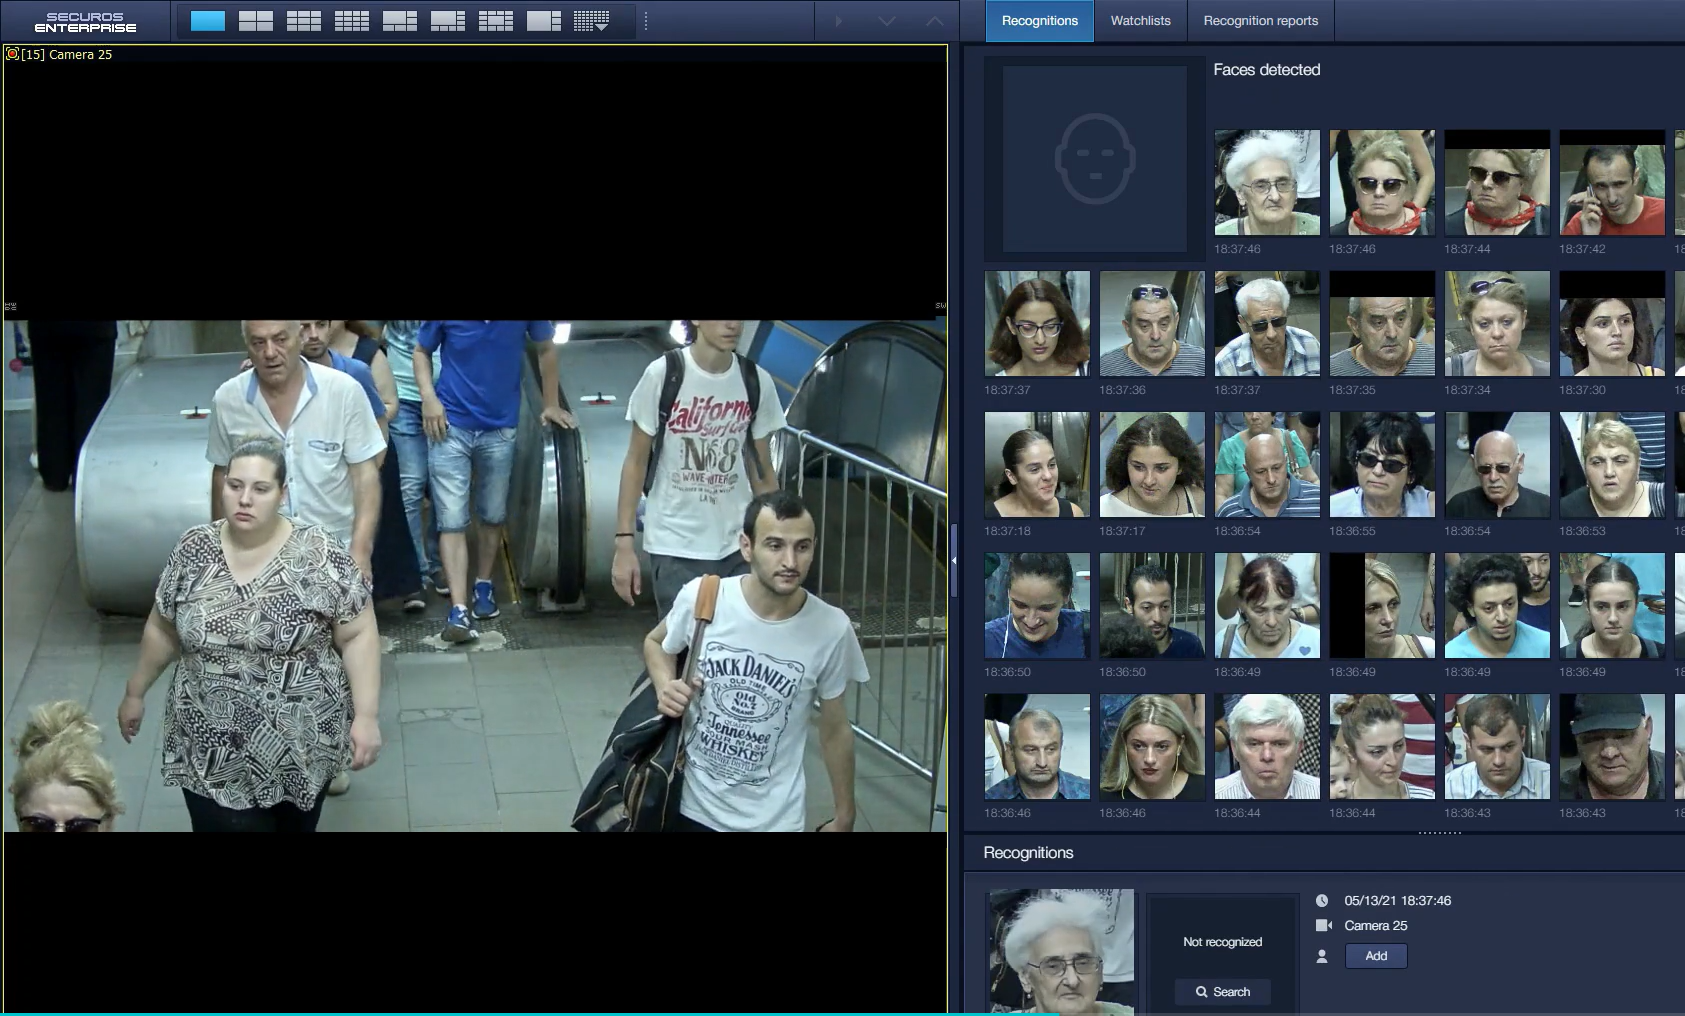Switch to the 2x2 camera grid layout

[256, 21]
